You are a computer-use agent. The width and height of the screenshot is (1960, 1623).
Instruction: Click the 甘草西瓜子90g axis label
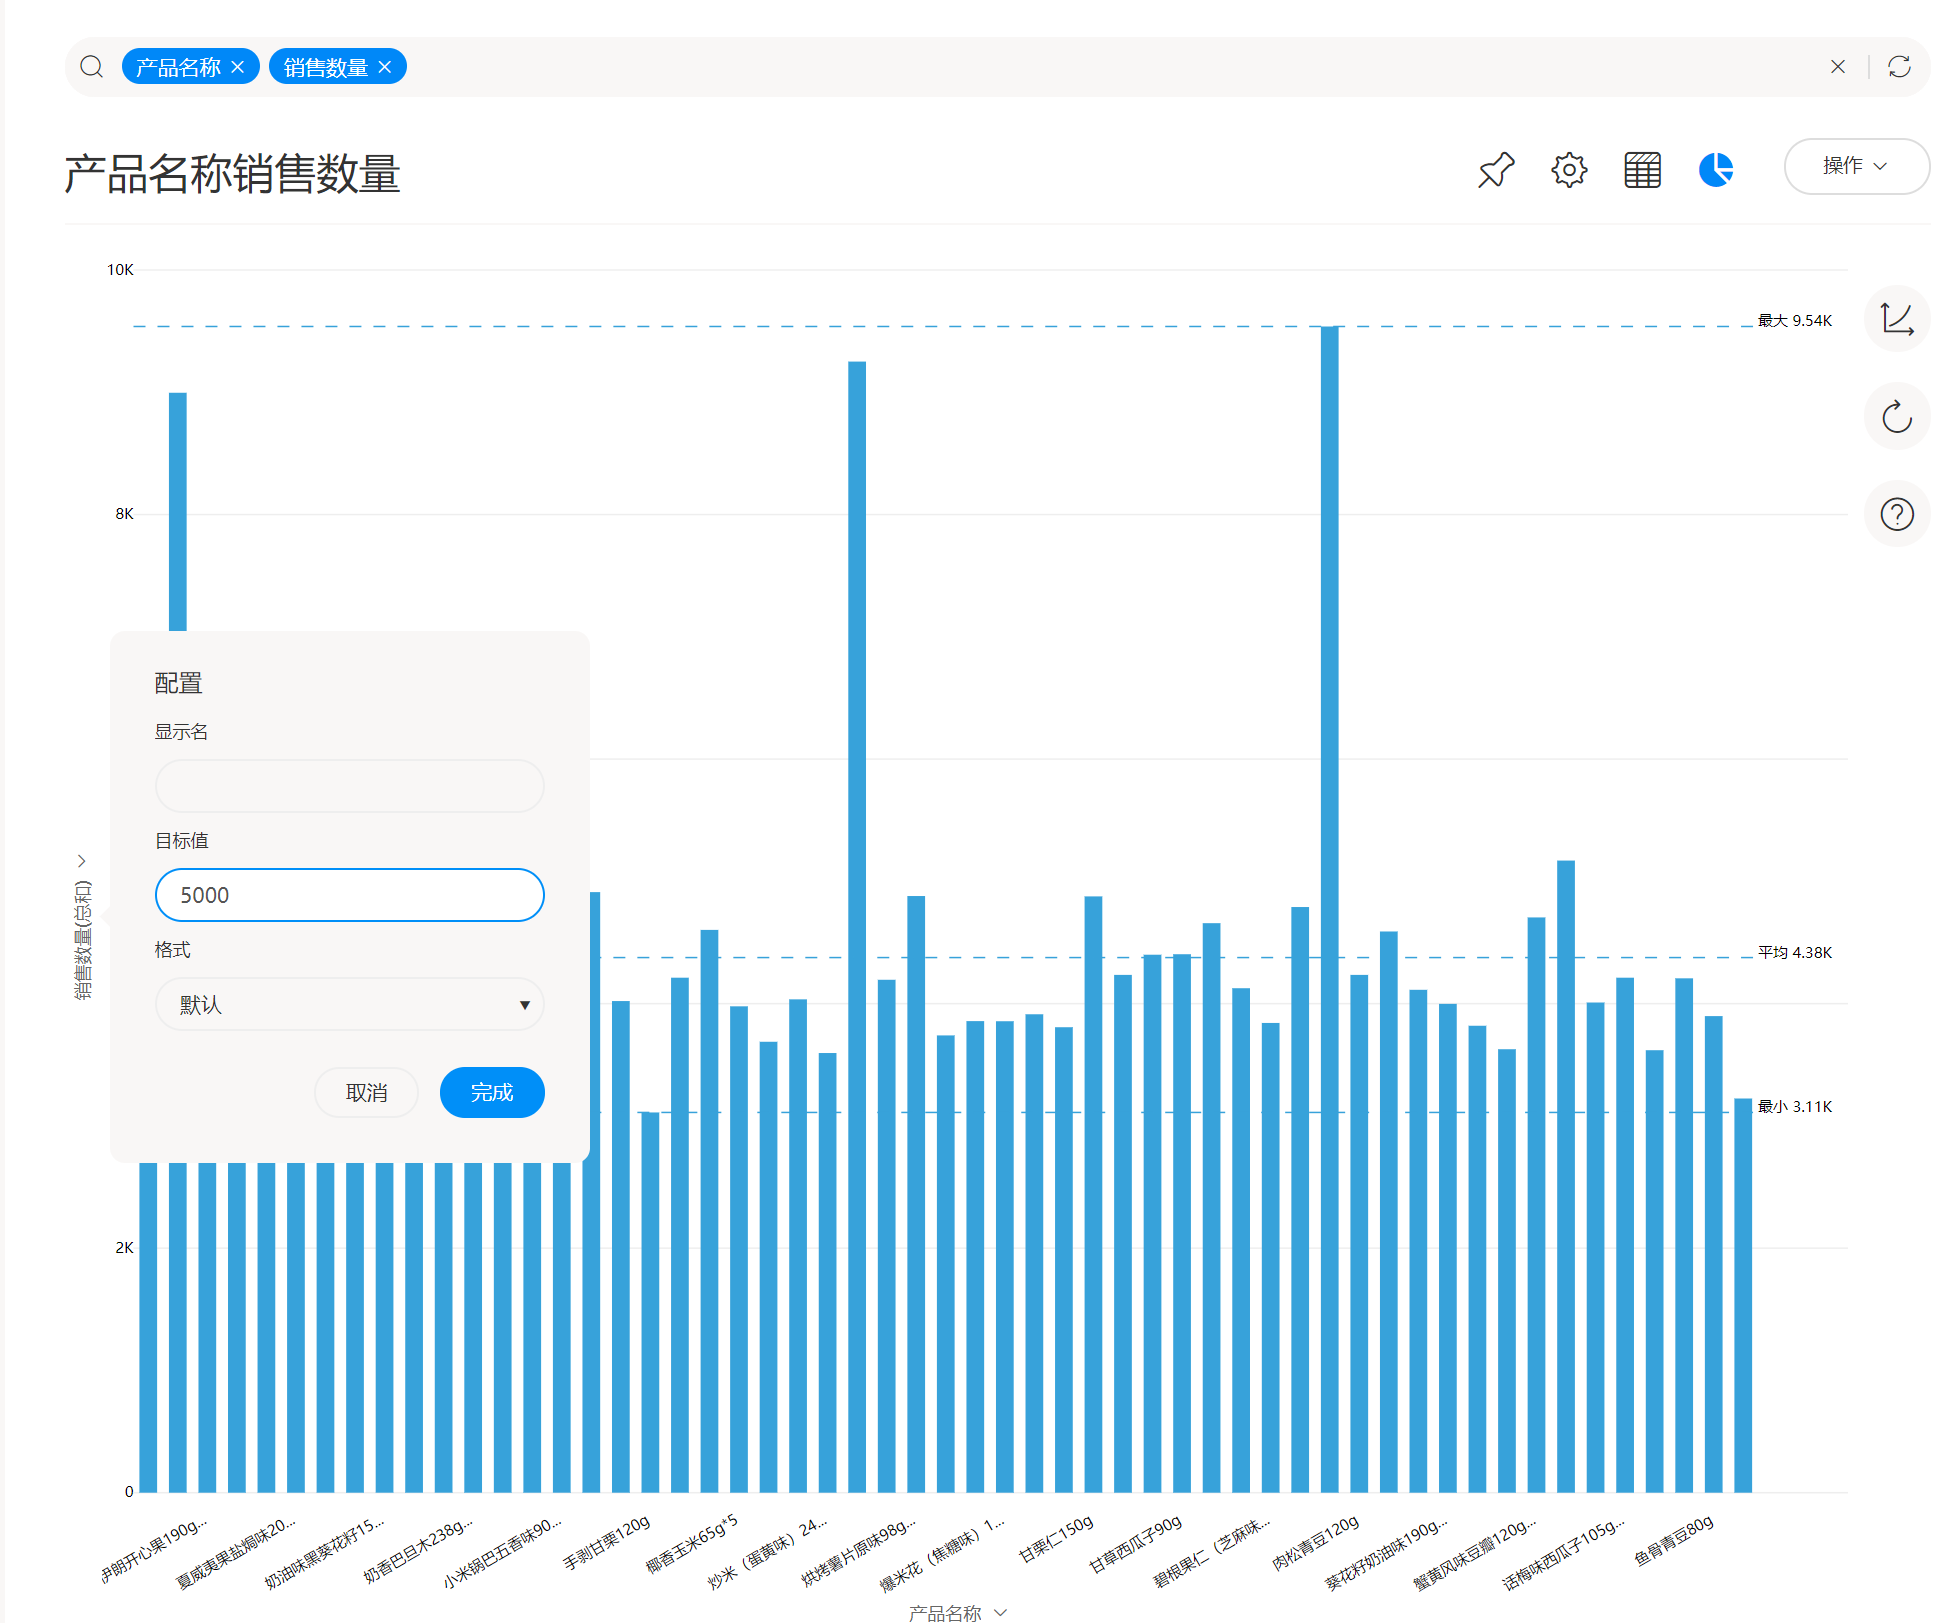click(x=1135, y=1545)
